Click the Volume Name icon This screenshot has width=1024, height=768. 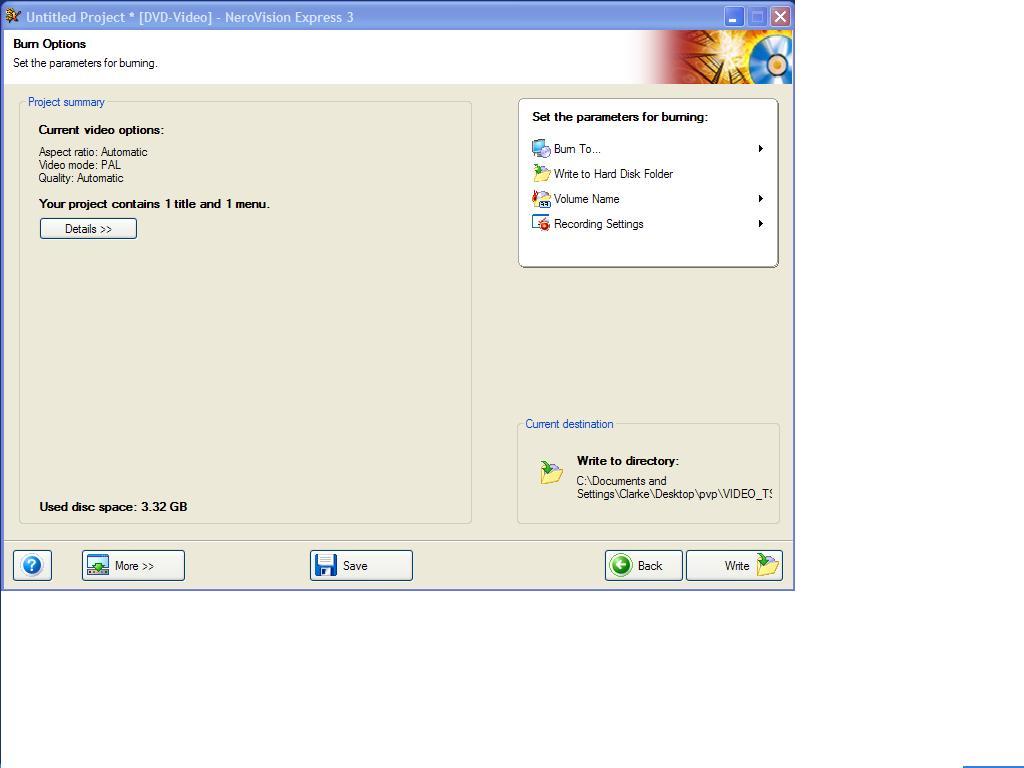(x=541, y=199)
